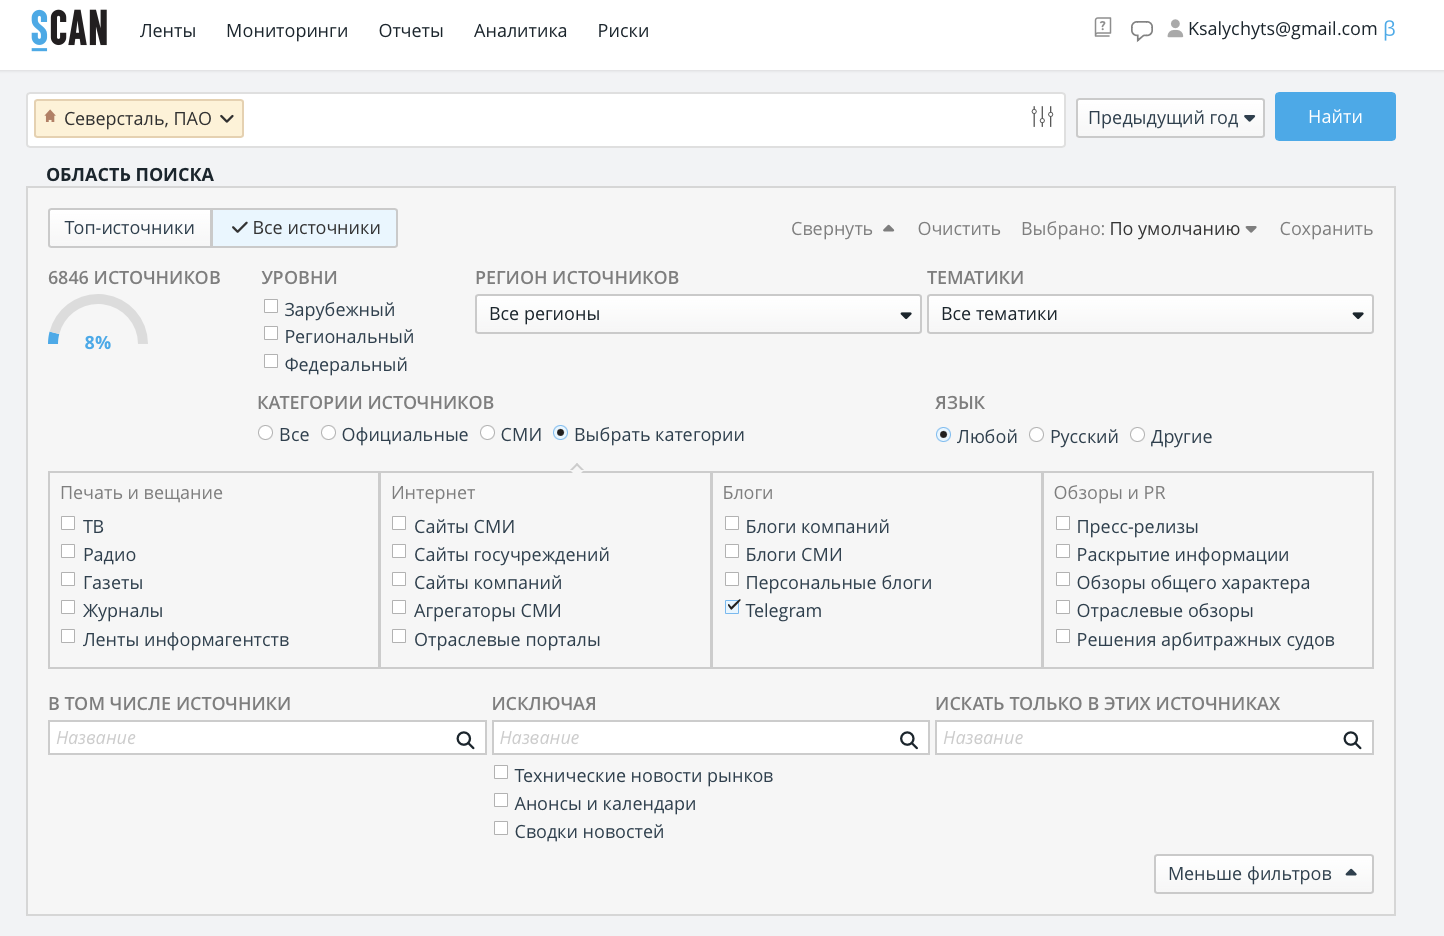Viewport: 1444px width, 936px height.
Task: Open the Предыдущий год period dropdown
Action: pyautogui.click(x=1170, y=118)
